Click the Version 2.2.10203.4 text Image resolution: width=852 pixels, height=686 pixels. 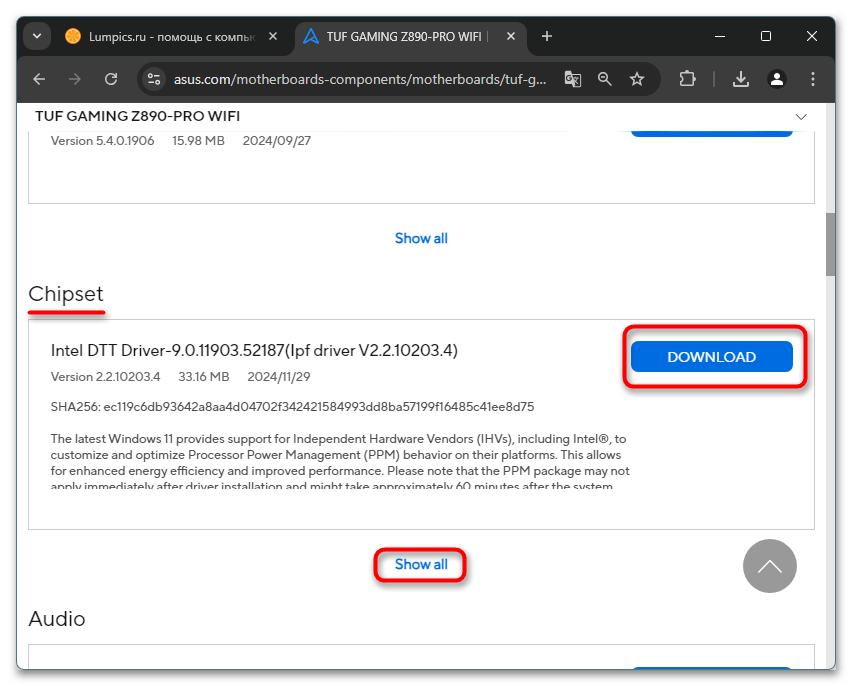105,377
